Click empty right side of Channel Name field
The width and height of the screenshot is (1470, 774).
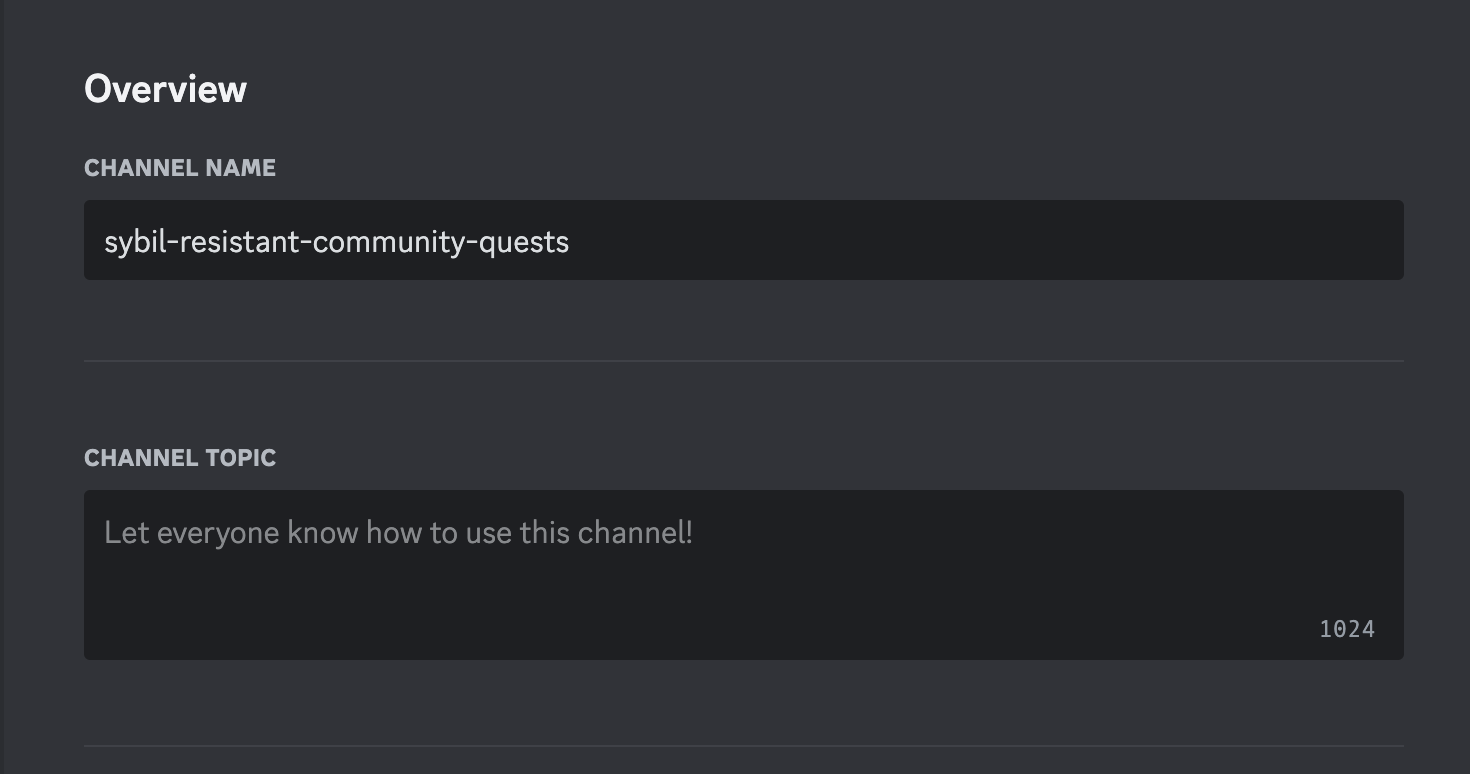pos(1100,240)
